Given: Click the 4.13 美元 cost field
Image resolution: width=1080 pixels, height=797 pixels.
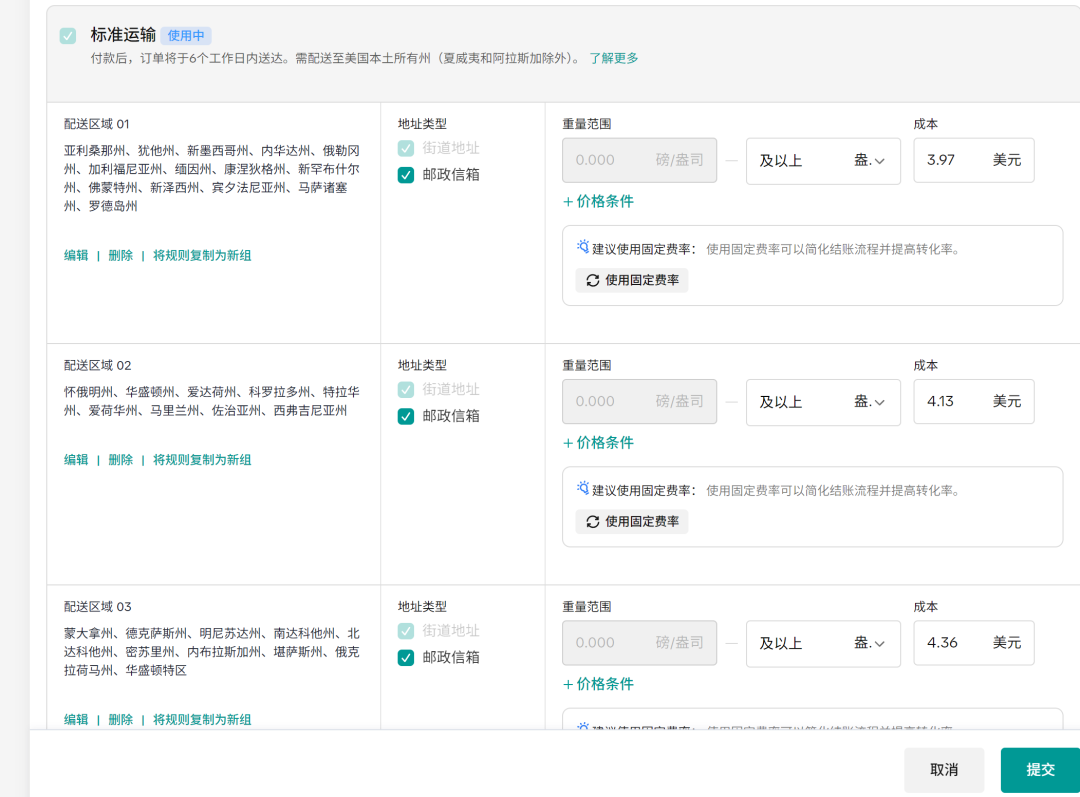Looking at the screenshot, I should [x=973, y=402].
